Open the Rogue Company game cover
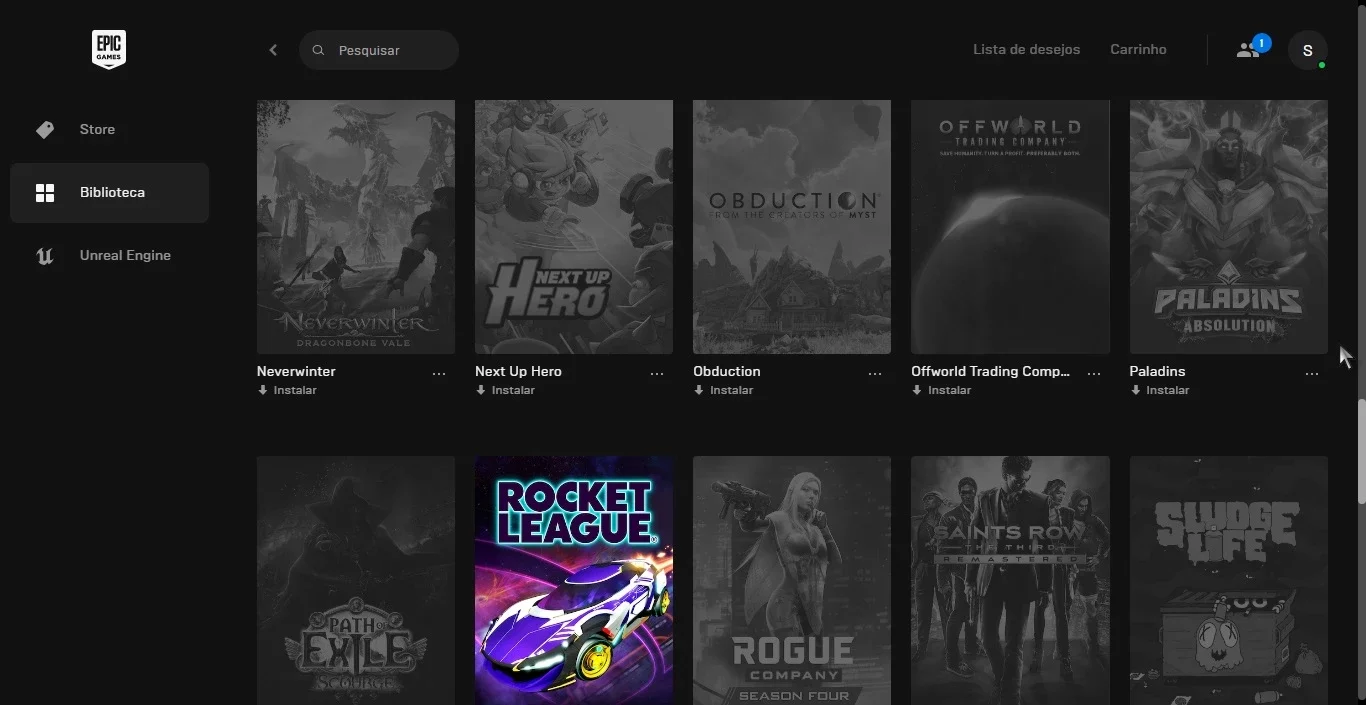 pos(792,581)
